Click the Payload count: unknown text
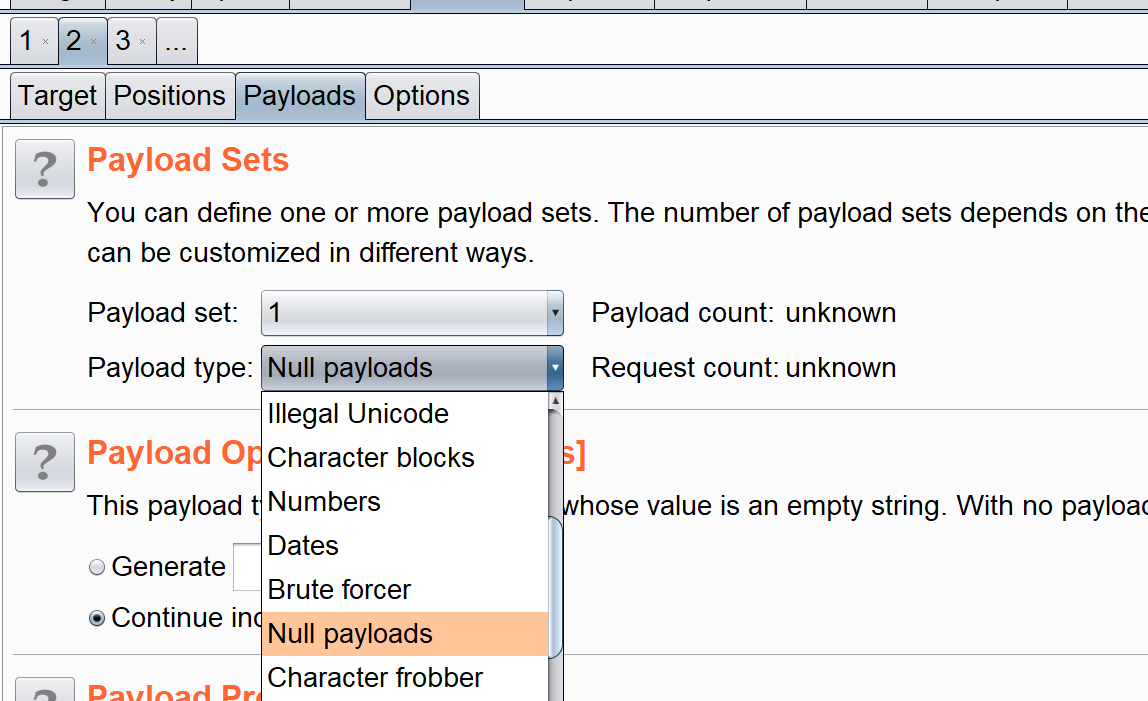The image size is (1148, 701). coord(744,313)
